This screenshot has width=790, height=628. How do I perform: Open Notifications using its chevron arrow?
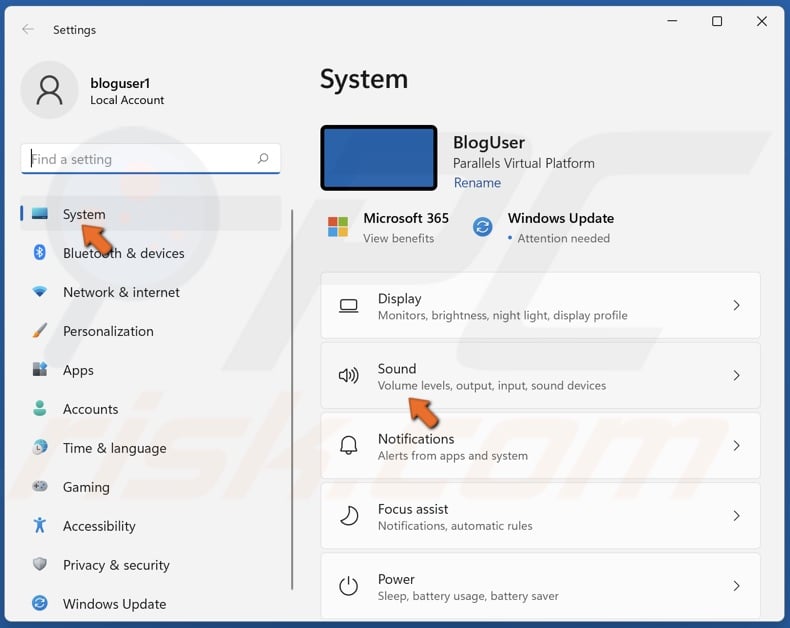click(737, 446)
